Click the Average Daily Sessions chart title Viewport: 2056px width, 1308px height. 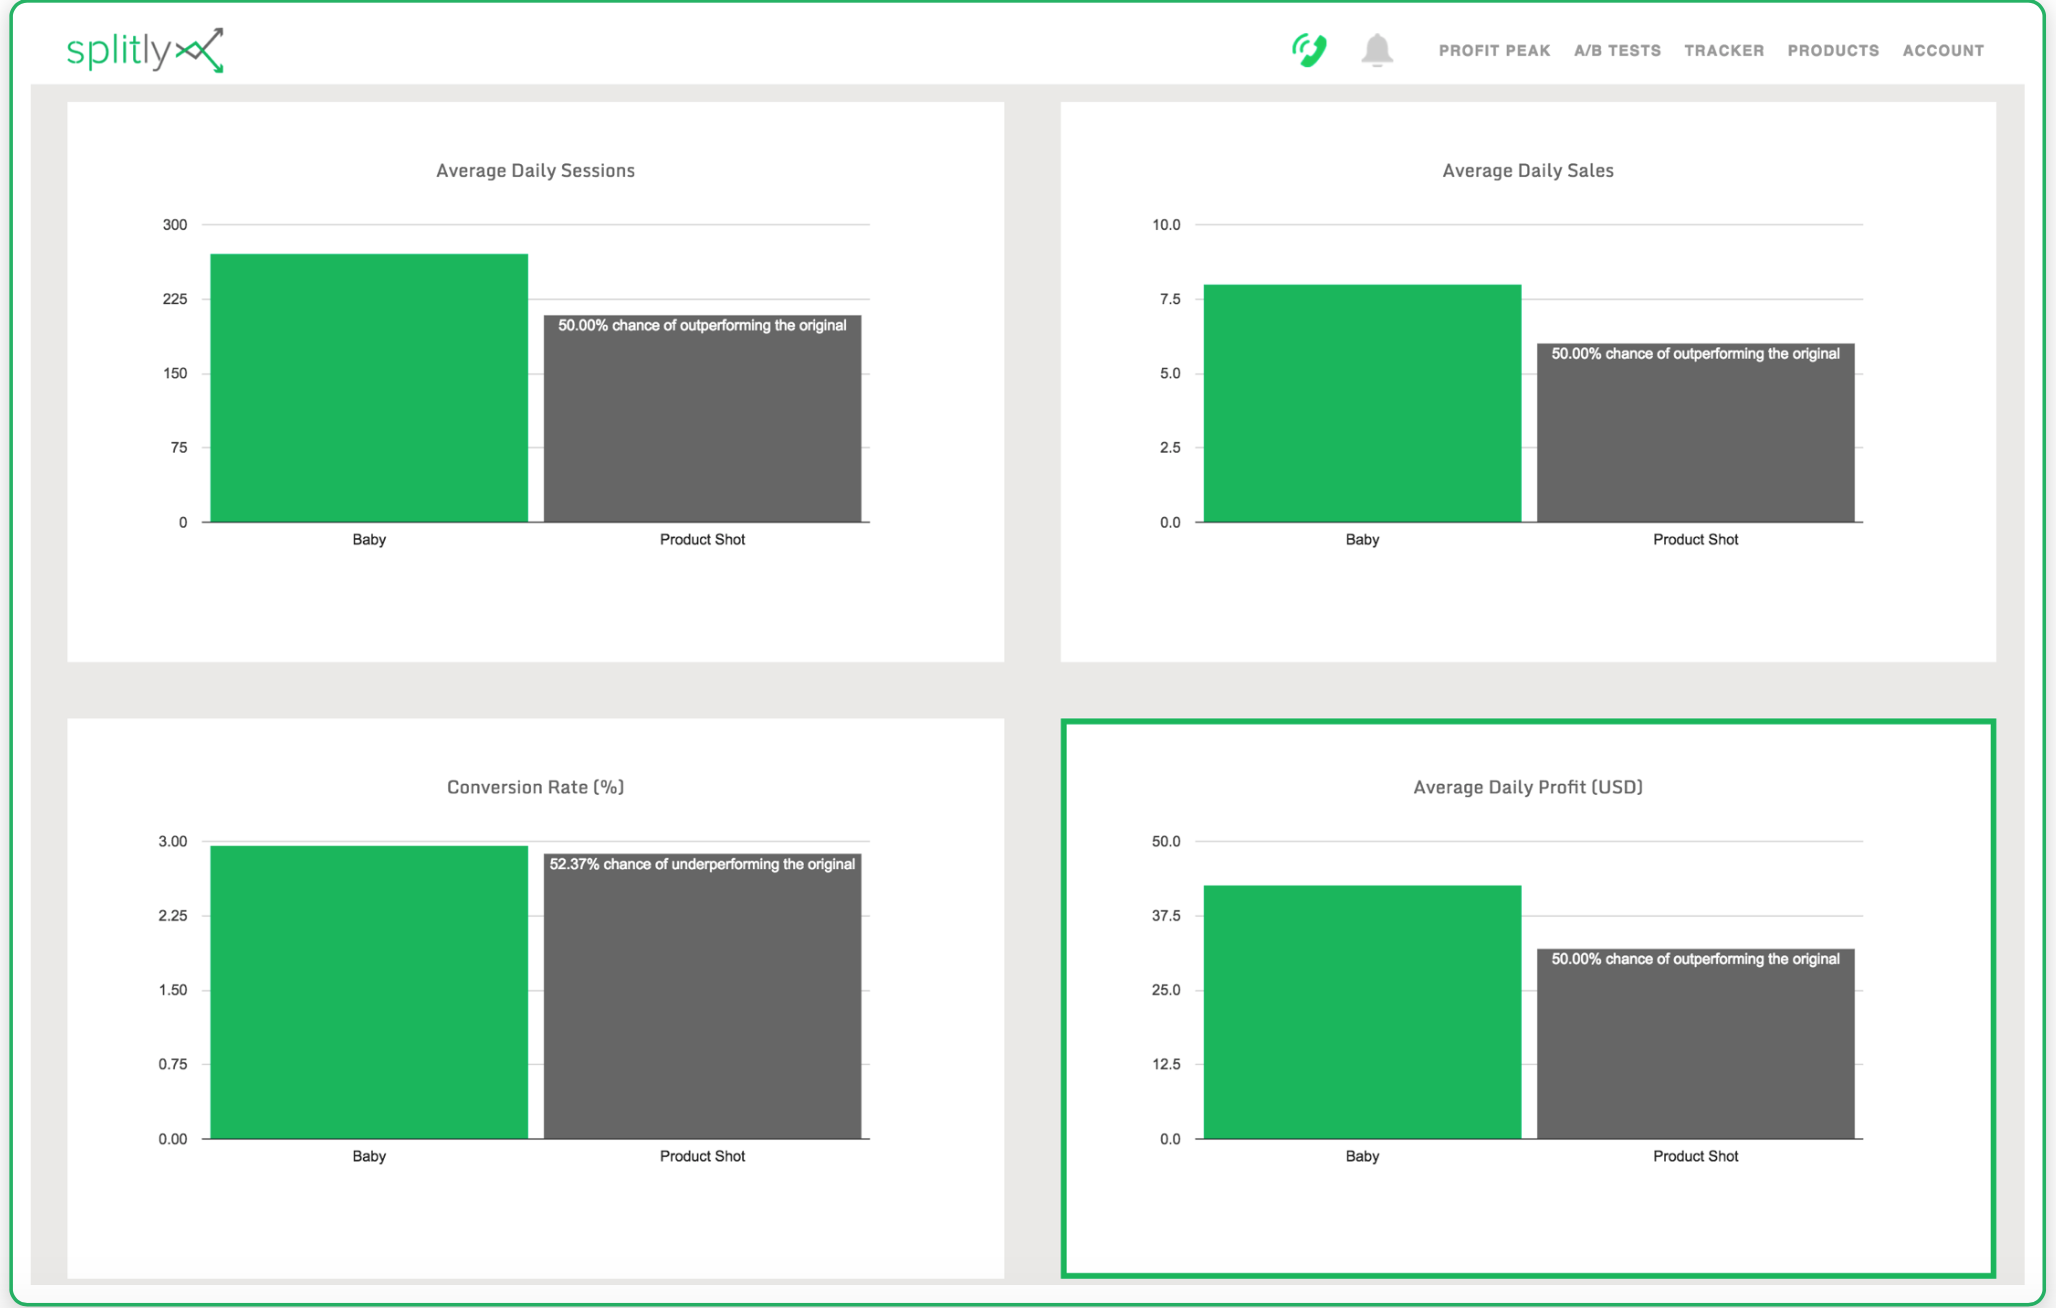click(x=536, y=171)
